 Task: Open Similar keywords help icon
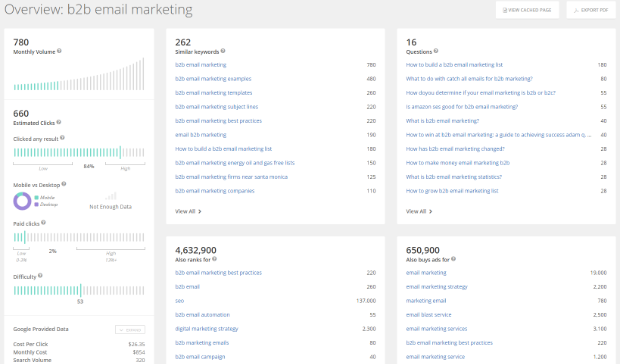[223, 51]
